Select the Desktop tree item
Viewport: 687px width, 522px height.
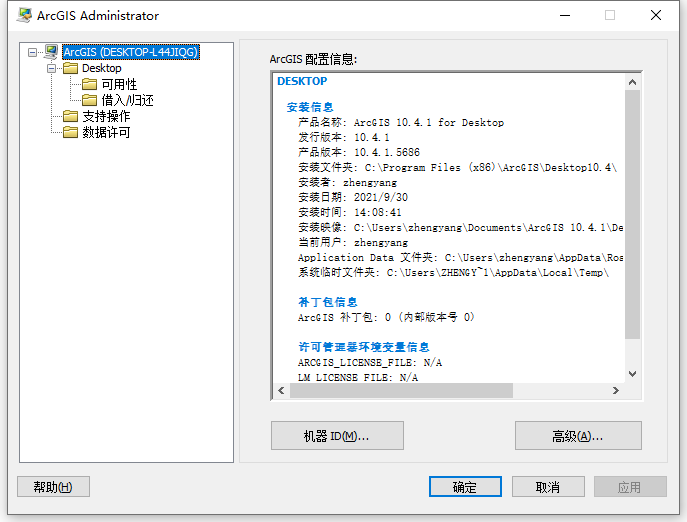(102, 68)
